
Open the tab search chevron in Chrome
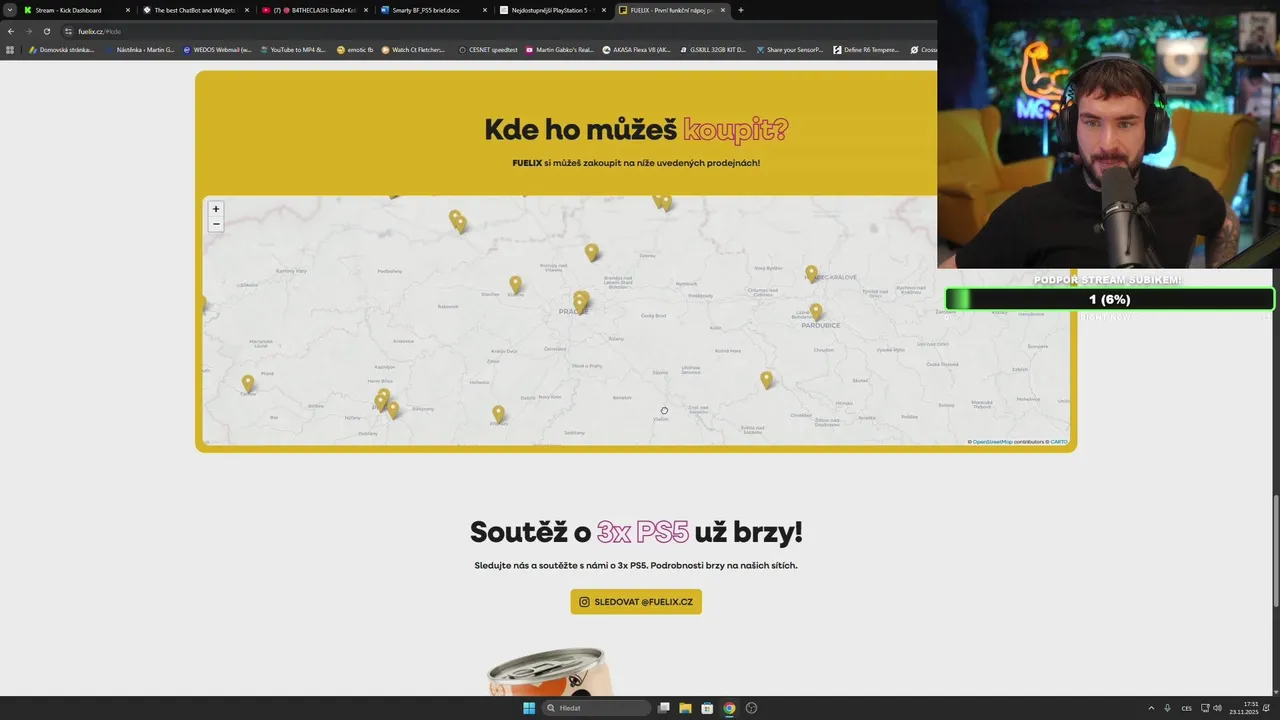[10, 10]
